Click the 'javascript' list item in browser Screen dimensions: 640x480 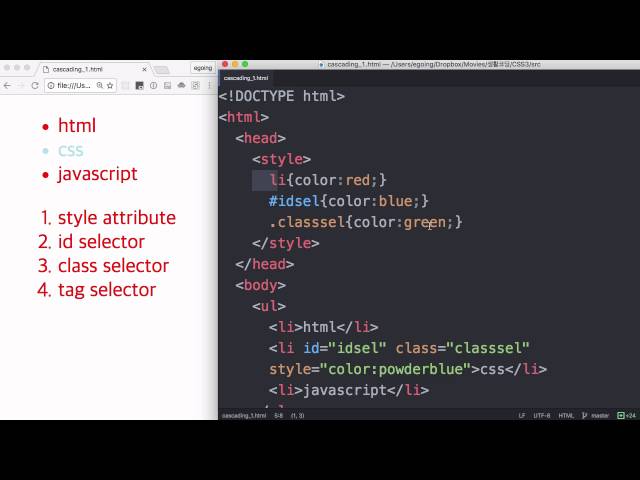coord(98,174)
